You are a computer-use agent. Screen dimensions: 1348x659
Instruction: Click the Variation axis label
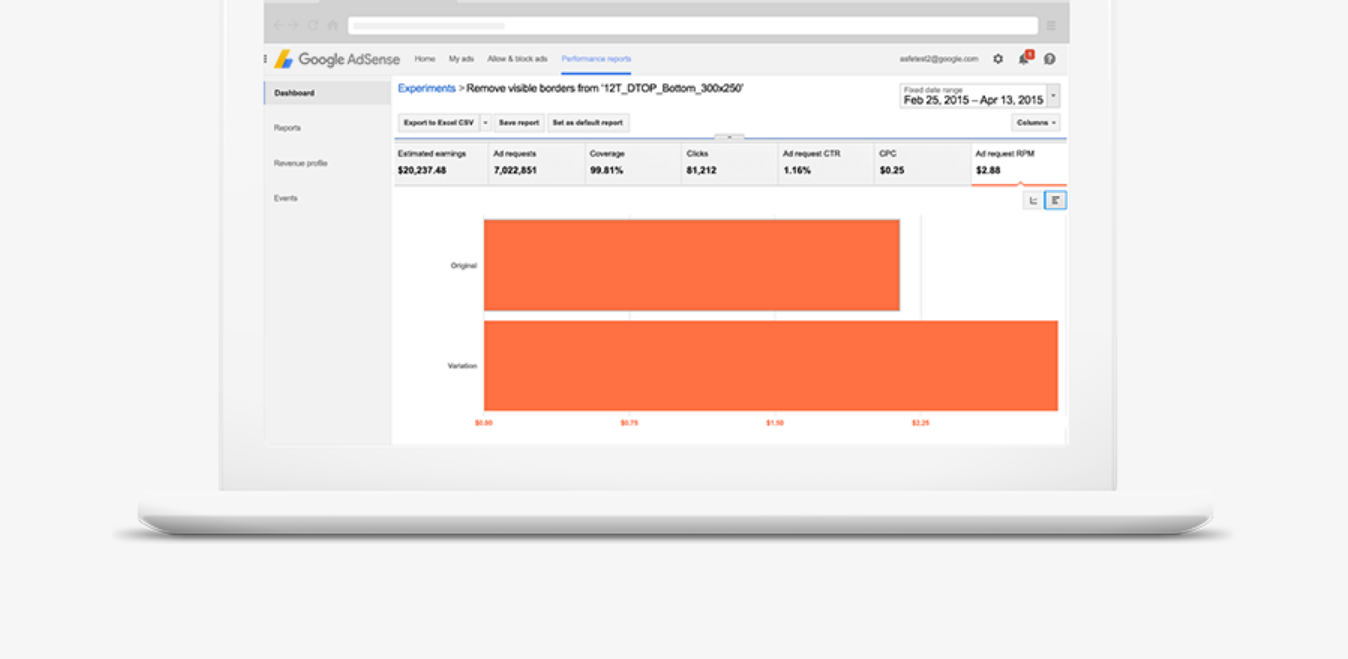tap(462, 366)
